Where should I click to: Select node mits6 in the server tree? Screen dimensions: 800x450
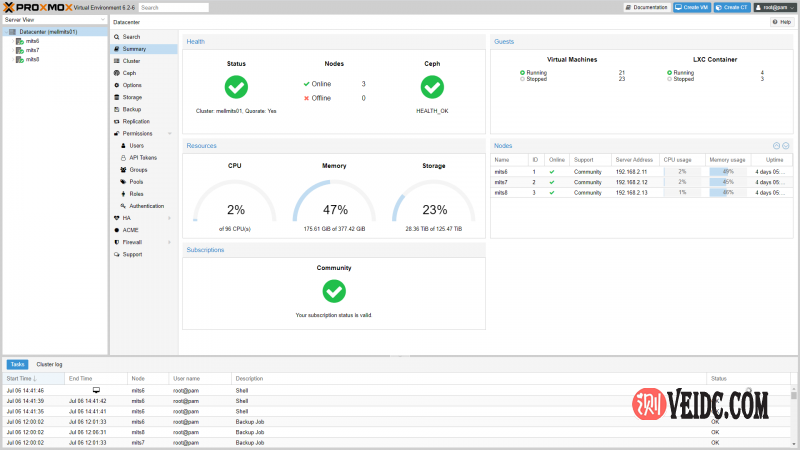[x=32, y=41]
